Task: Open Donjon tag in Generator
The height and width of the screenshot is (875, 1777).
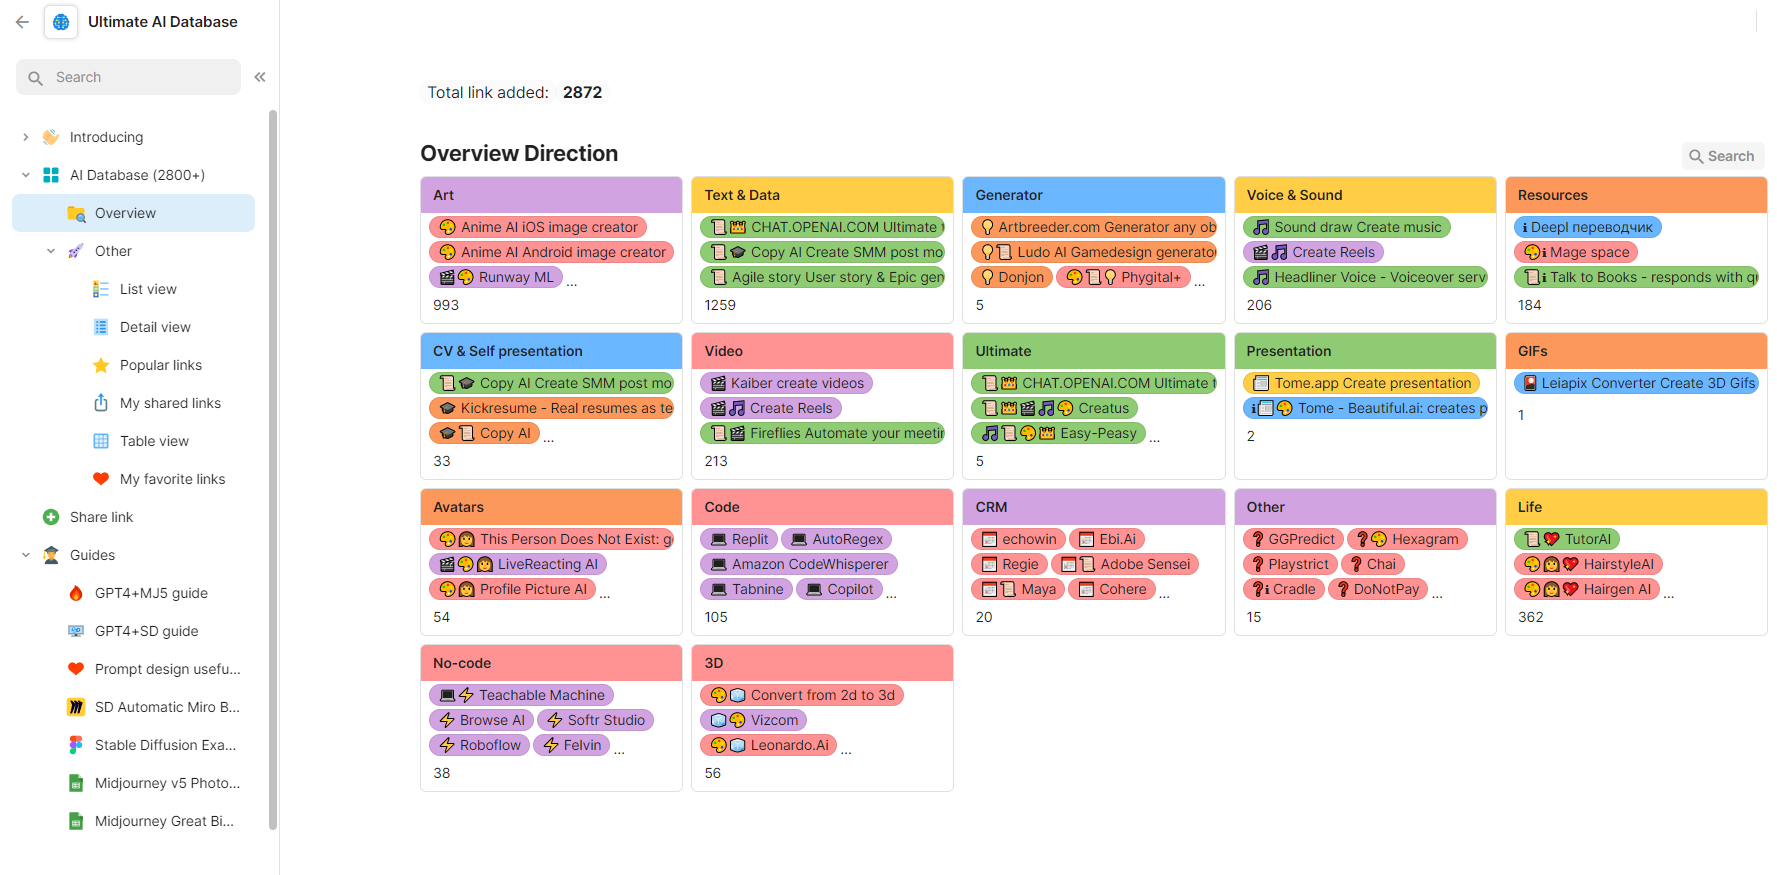Action: (x=1012, y=277)
